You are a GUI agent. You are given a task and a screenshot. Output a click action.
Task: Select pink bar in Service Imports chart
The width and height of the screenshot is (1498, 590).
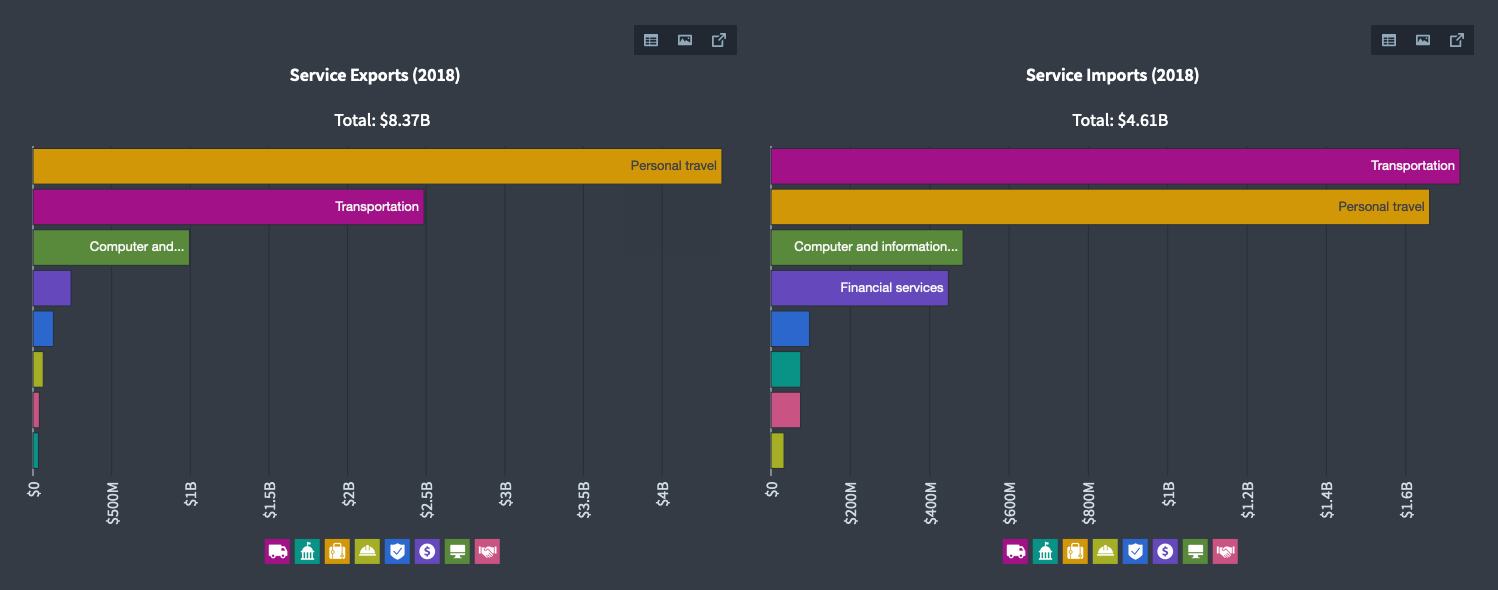point(786,410)
